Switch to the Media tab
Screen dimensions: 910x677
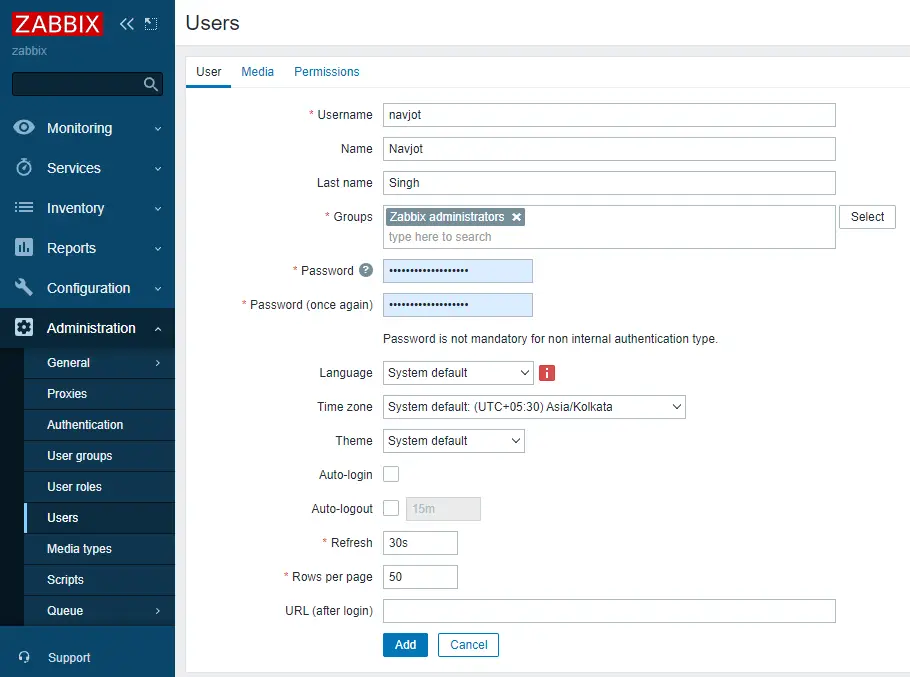(x=257, y=71)
